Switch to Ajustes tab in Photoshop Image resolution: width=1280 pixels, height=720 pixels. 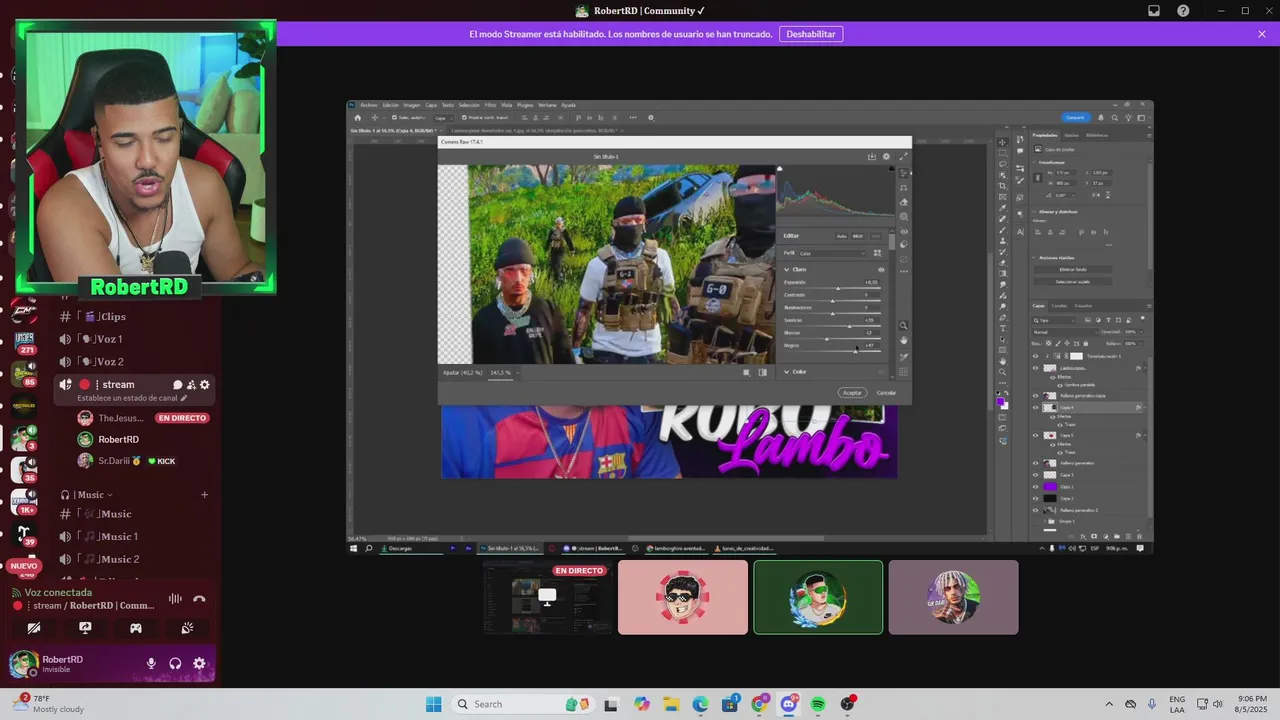click(x=1071, y=135)
